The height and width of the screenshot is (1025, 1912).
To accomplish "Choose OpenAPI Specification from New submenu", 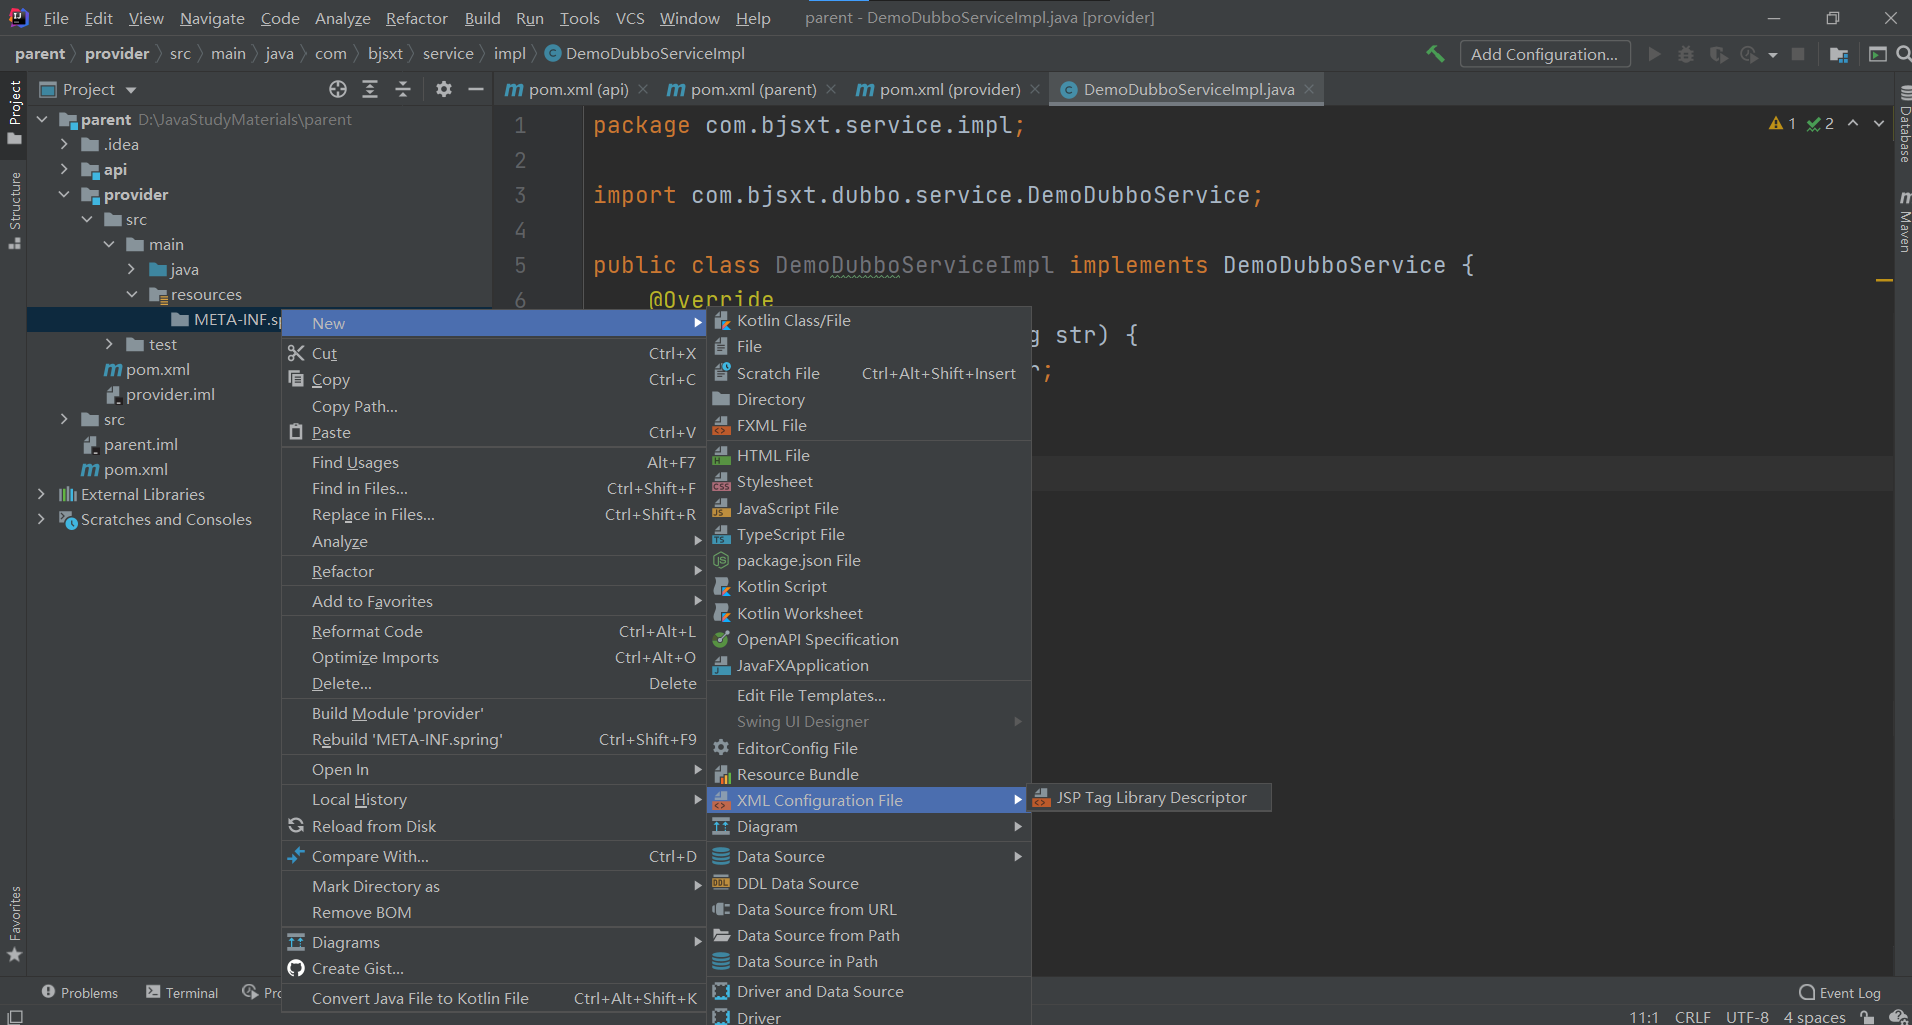I will tap(868, 639).
